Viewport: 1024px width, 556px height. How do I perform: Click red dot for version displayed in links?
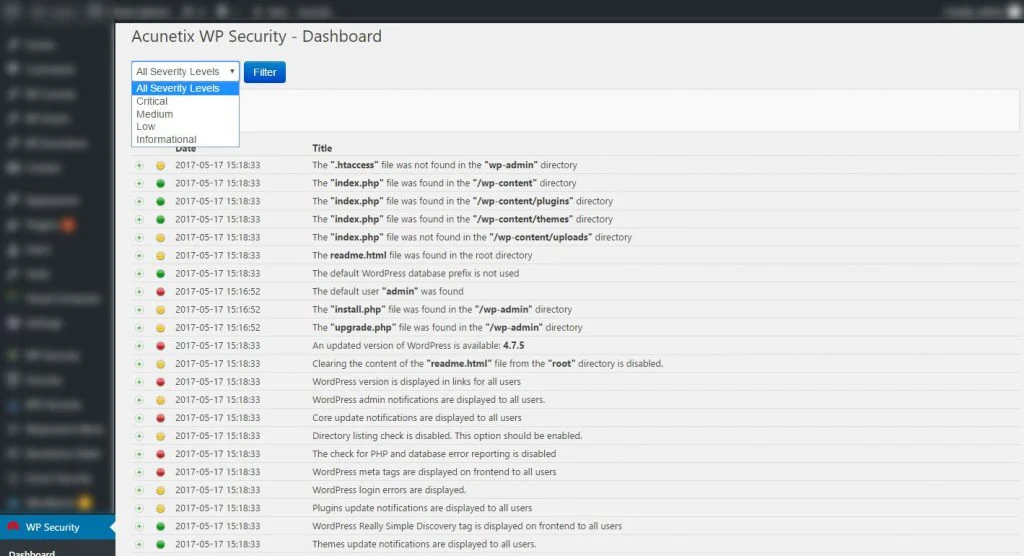pyautogui.click(x=160, y=382)
